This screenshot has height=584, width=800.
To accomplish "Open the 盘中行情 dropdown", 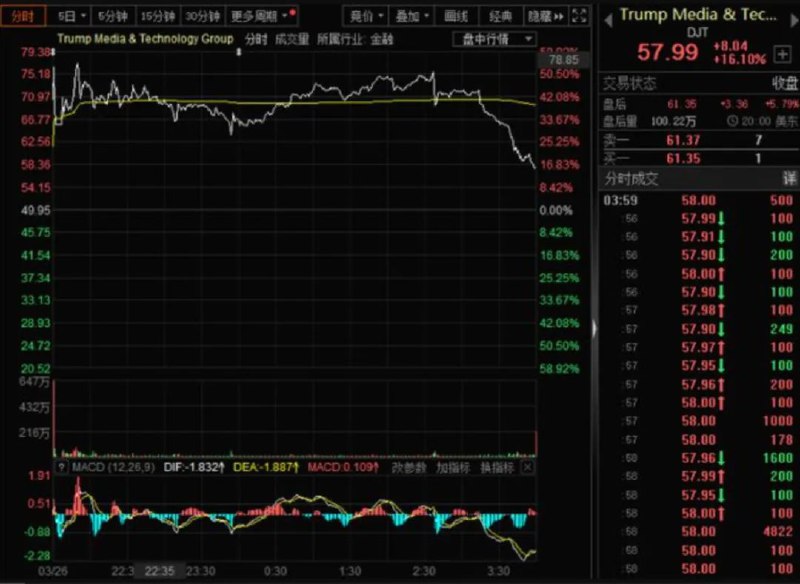I will pos(487,38).
